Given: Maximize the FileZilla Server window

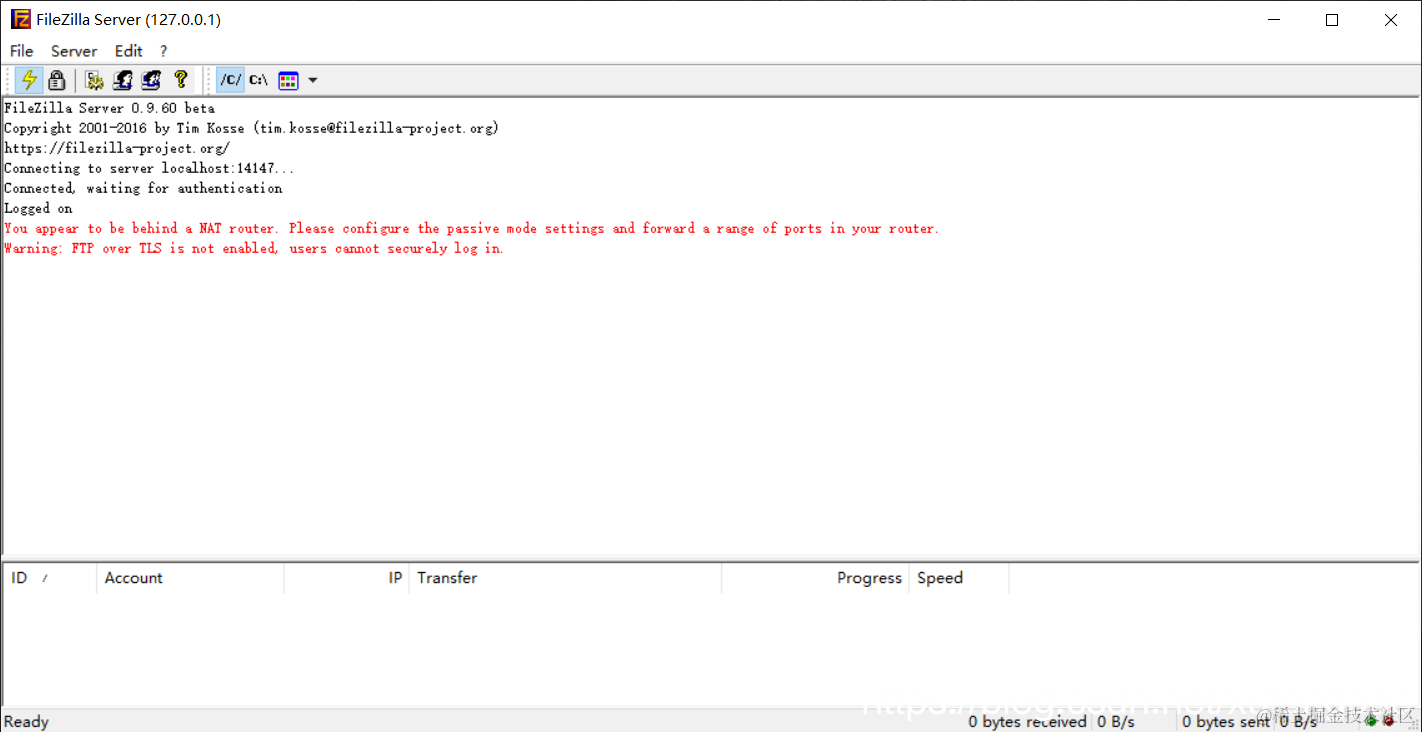Looking at the screenshot, I should point(1332,20).
